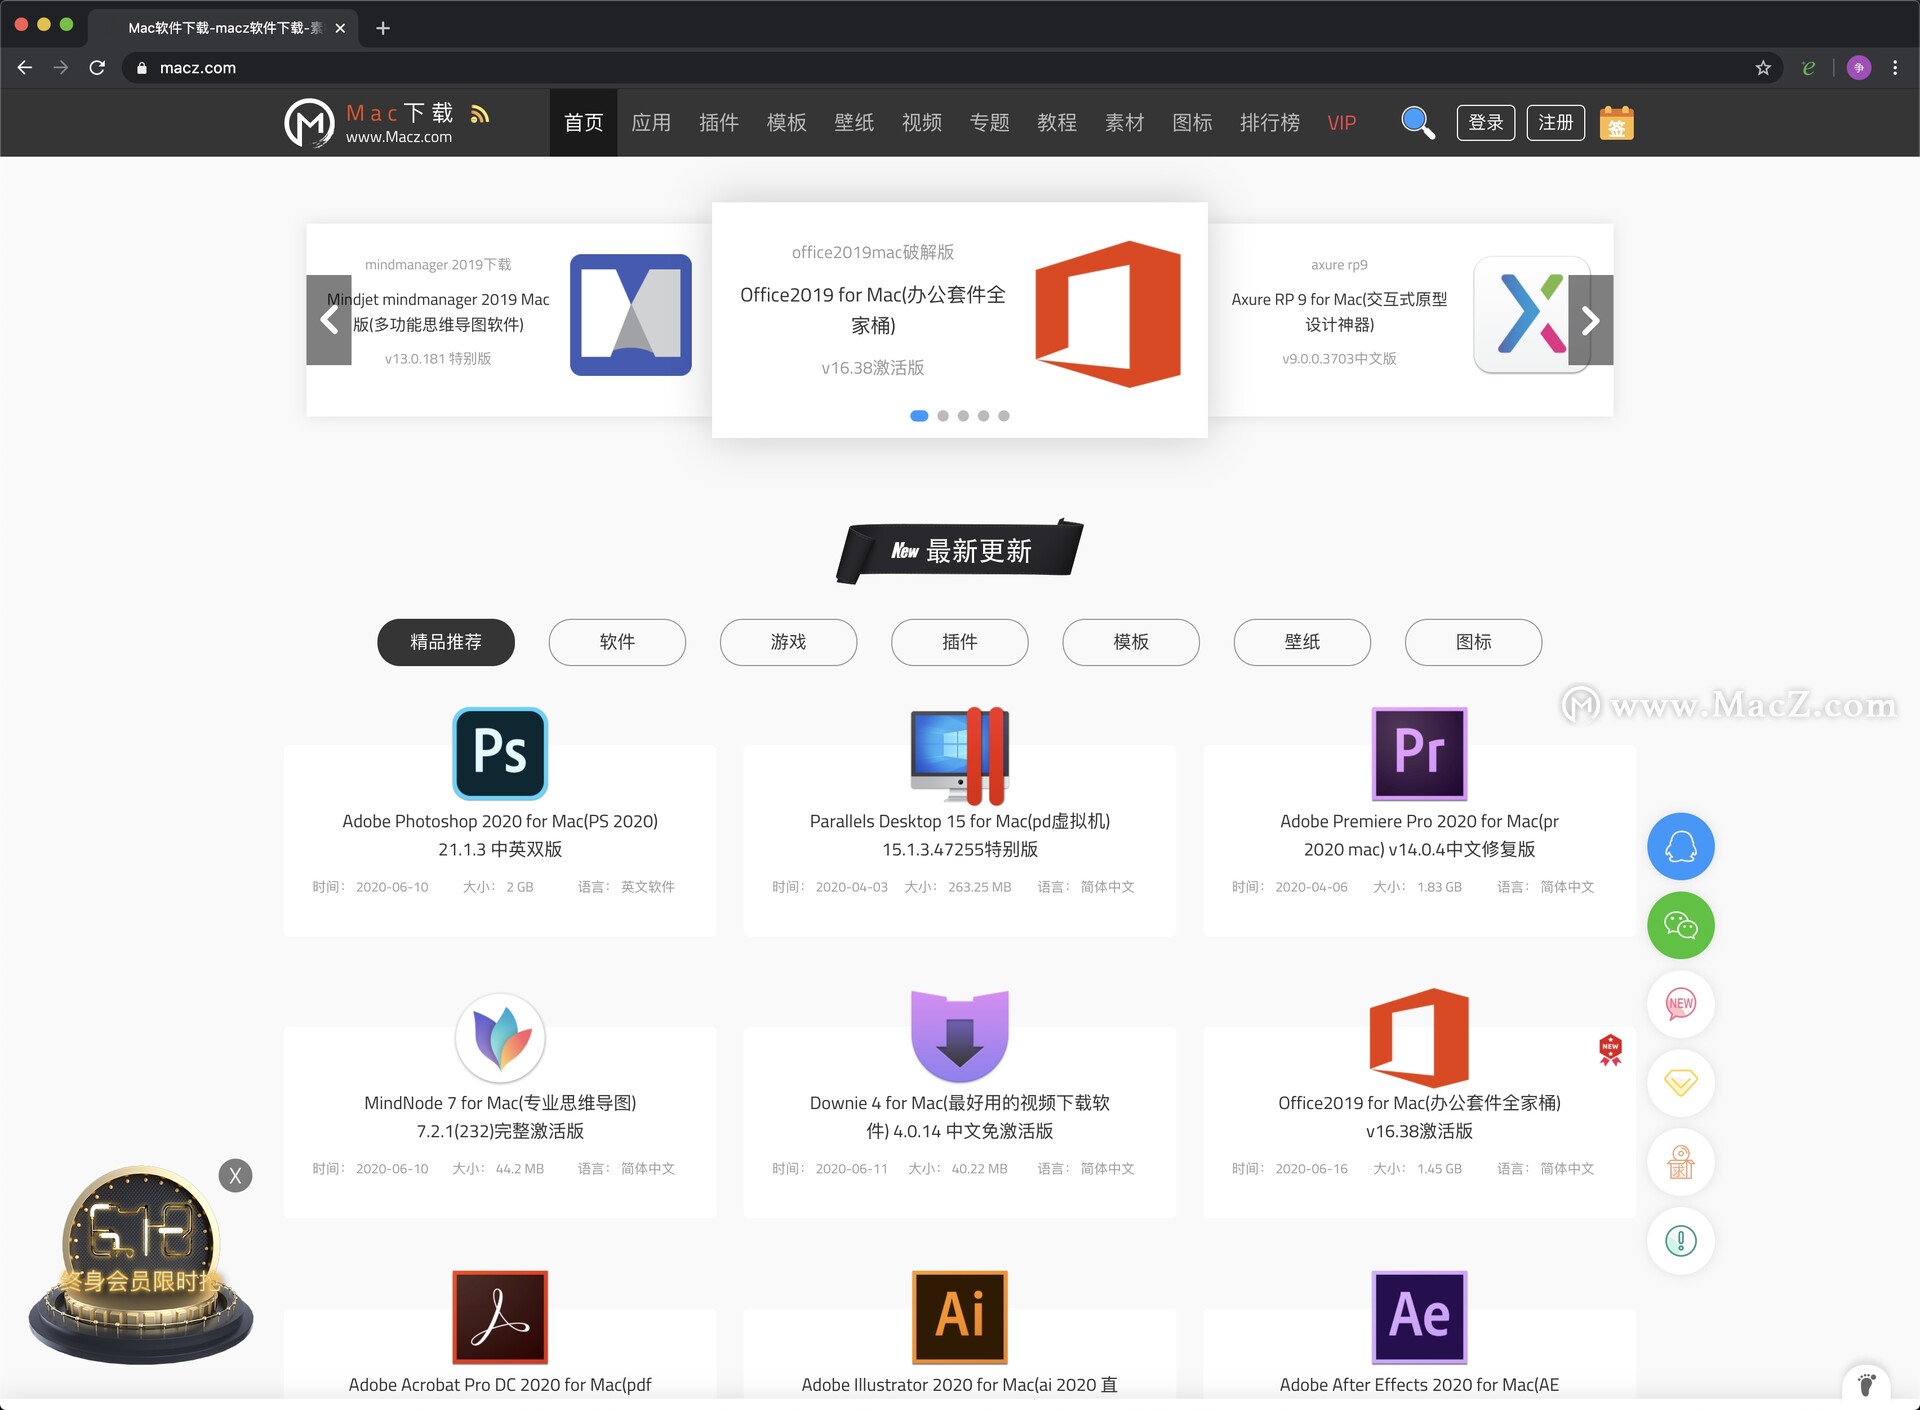This screenshot has height=1410, width=1920.
Task: Open the 教程 navigation item
Action: (x=1057, y=123)
